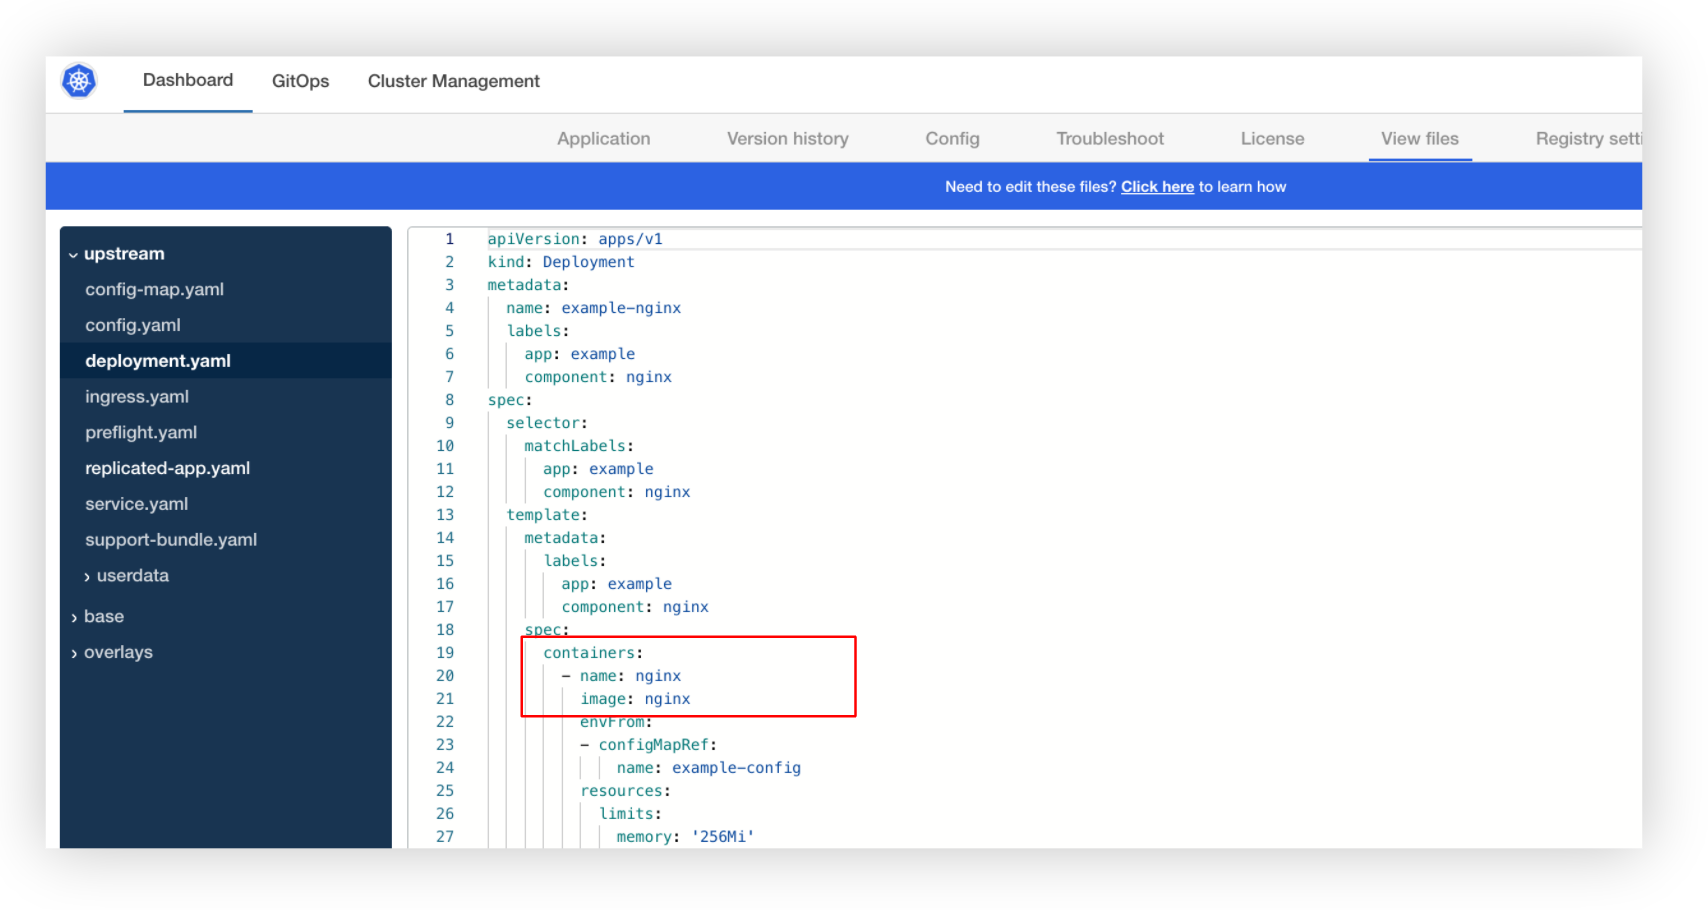1708x910 pixels.
Task: Open the GitOps section
Action: [300, 81]
